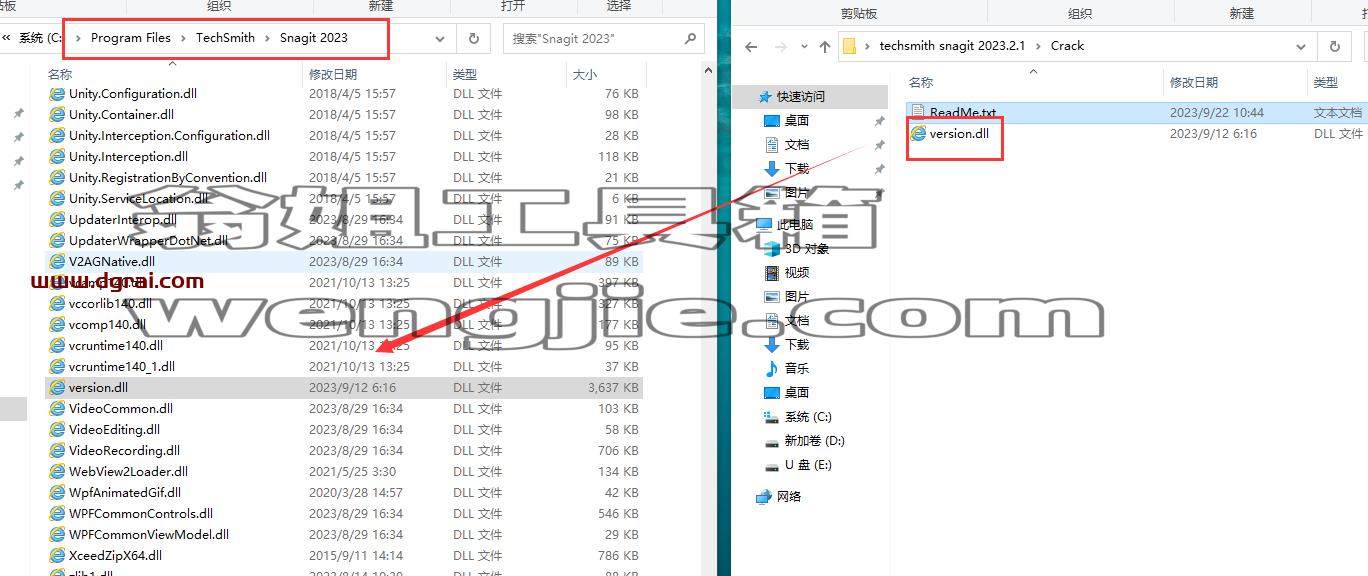Click the 网络 network icon in sidebar
Image resolution: width=1368 pixels, height=576 pixels.
(764, 497)
